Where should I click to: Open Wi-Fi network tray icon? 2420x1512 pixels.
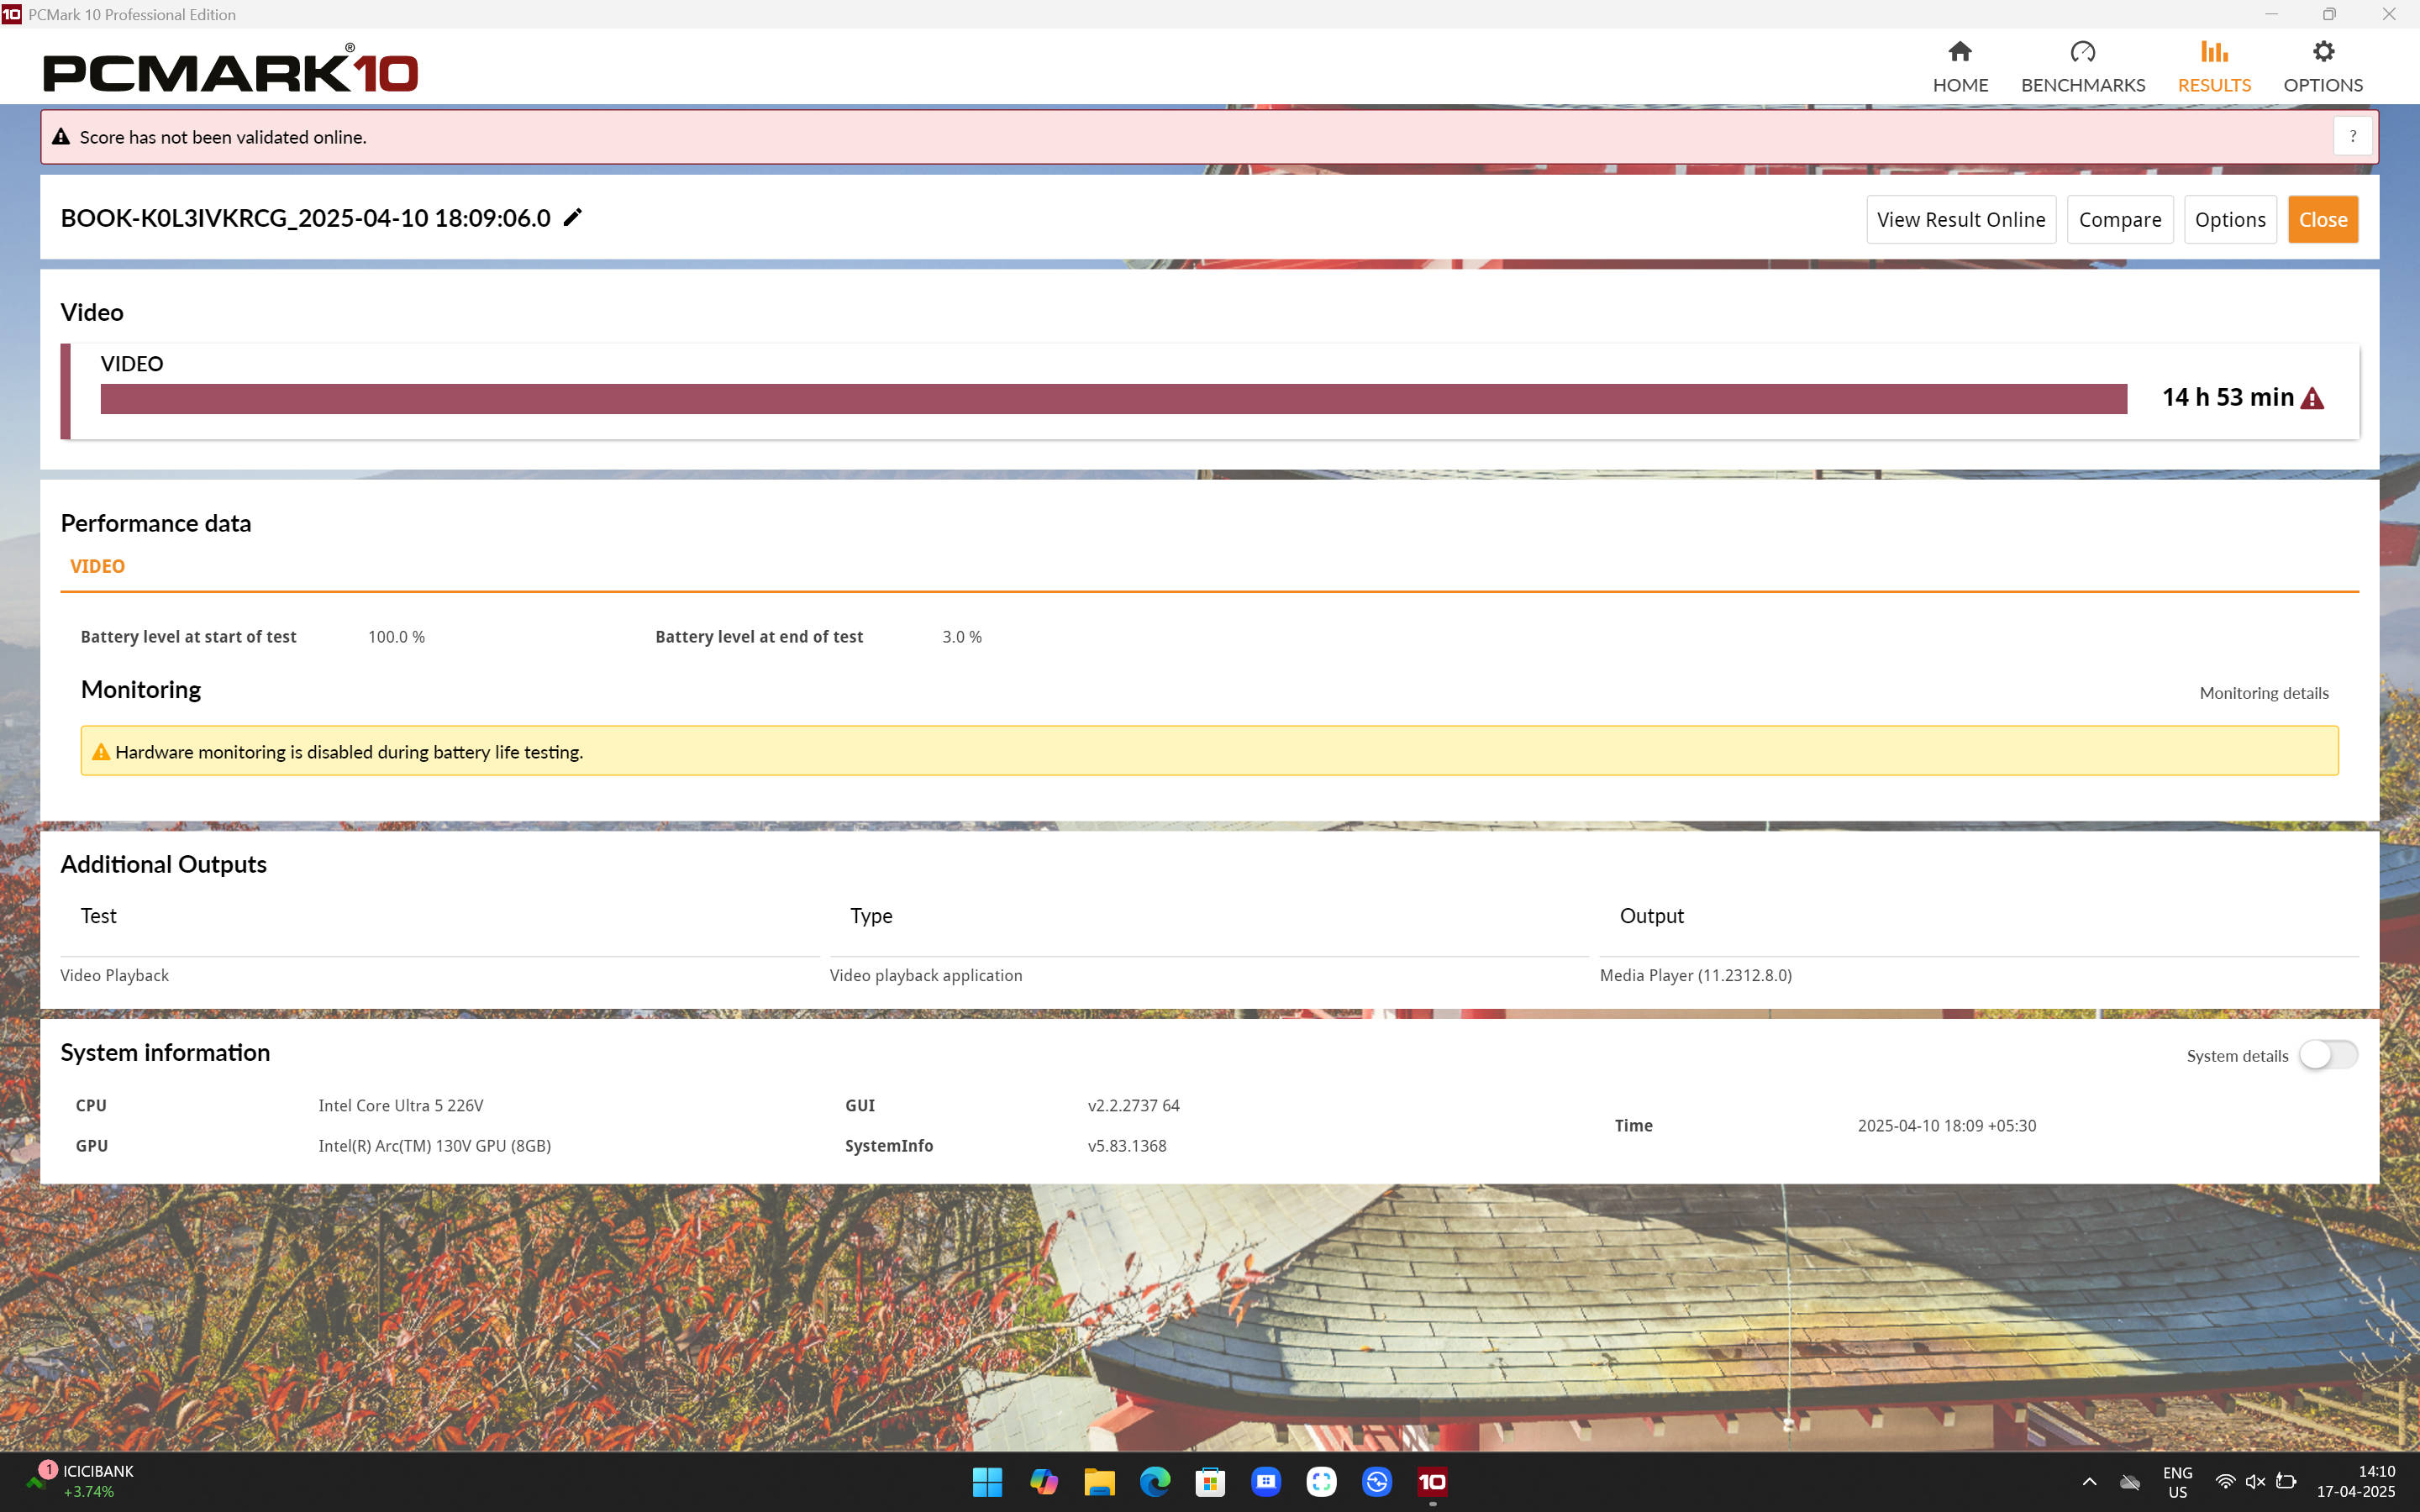coord(2225,1482)
